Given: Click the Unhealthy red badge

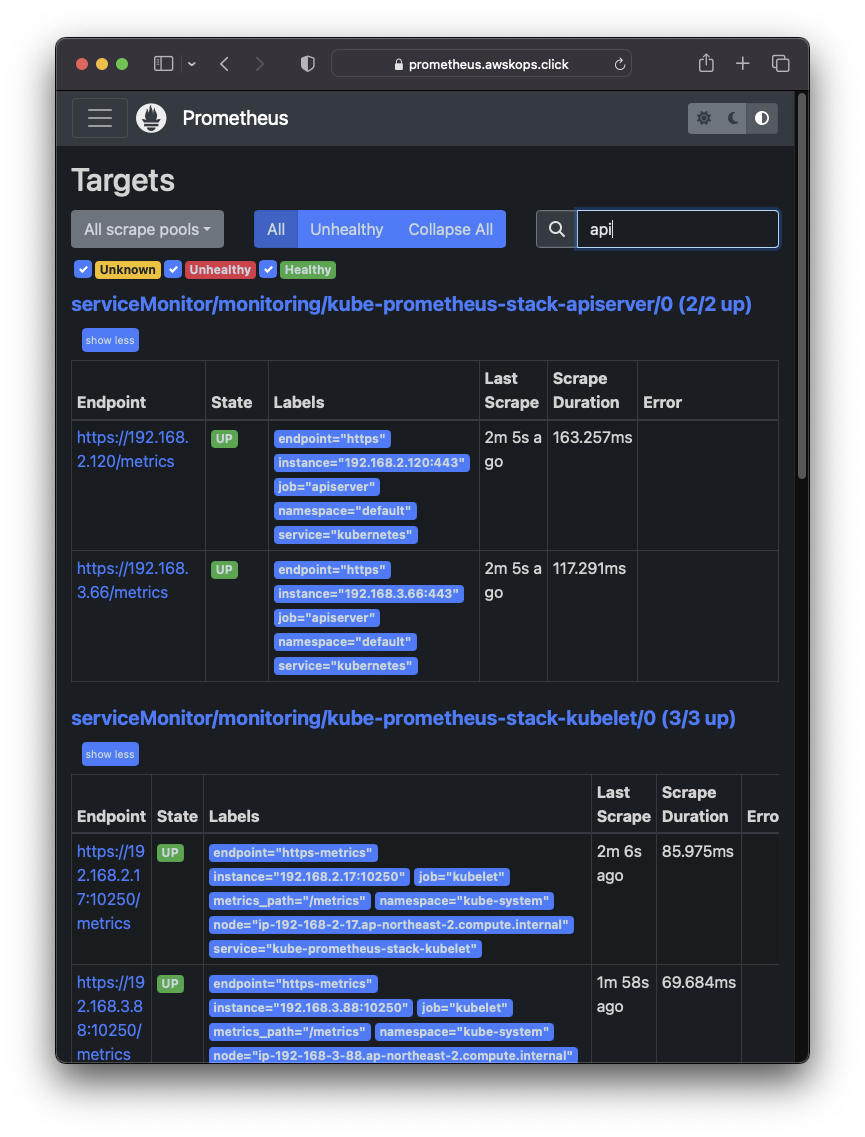Looking at the screenshot, I should pyautogui.click(x=220, y=270).
